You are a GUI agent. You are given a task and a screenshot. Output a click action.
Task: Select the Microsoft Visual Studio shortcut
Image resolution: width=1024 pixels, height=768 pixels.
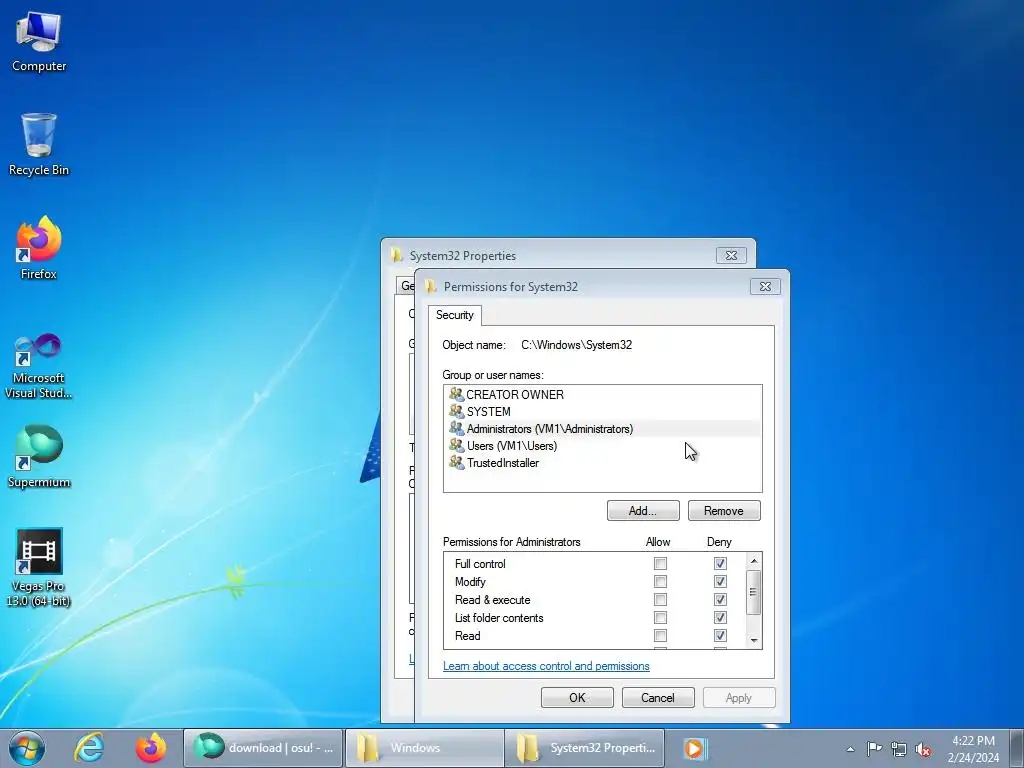[x=39, y=366]
